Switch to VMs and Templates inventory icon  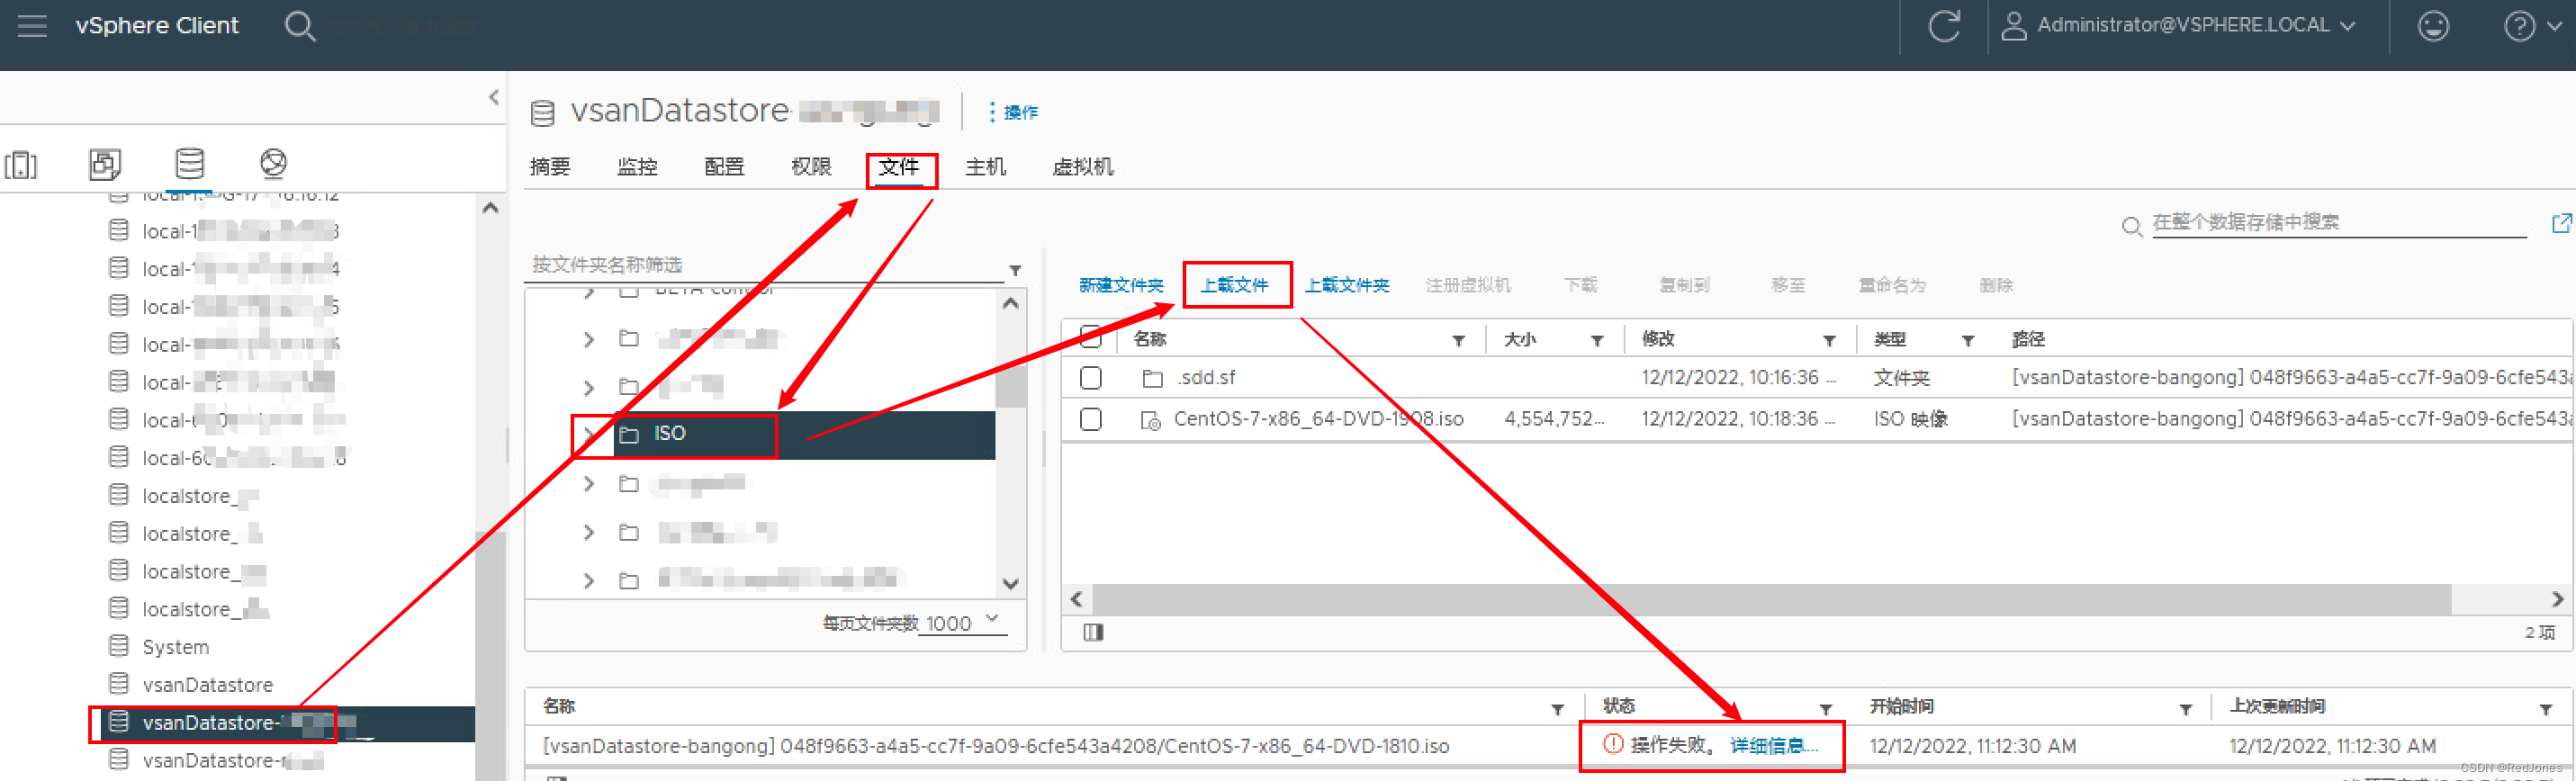[x=105, y=164]
